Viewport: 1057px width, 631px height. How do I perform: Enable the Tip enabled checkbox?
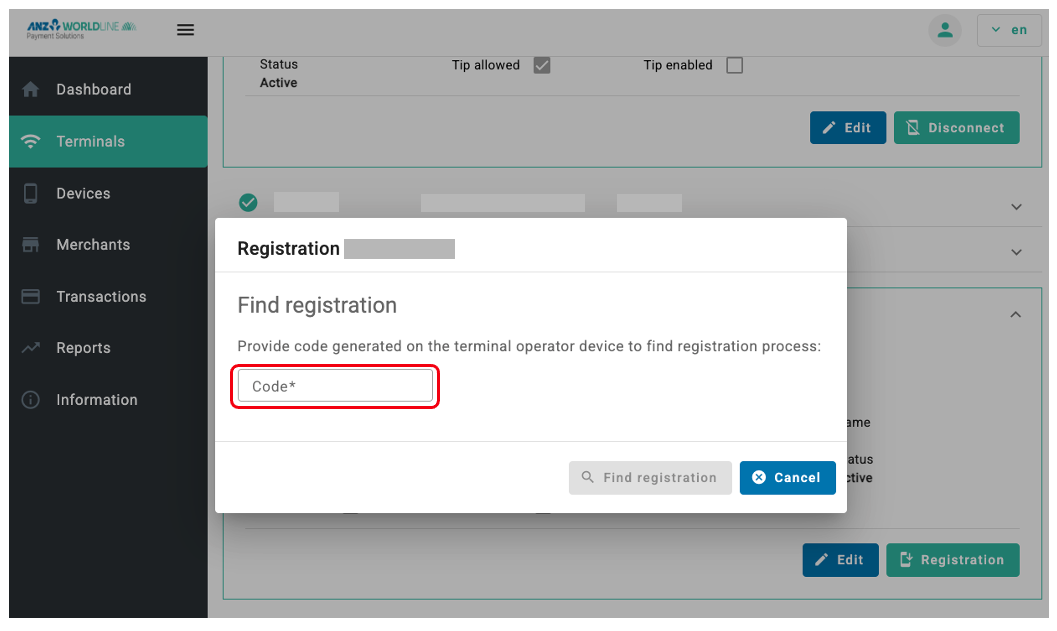coord(734,66)
